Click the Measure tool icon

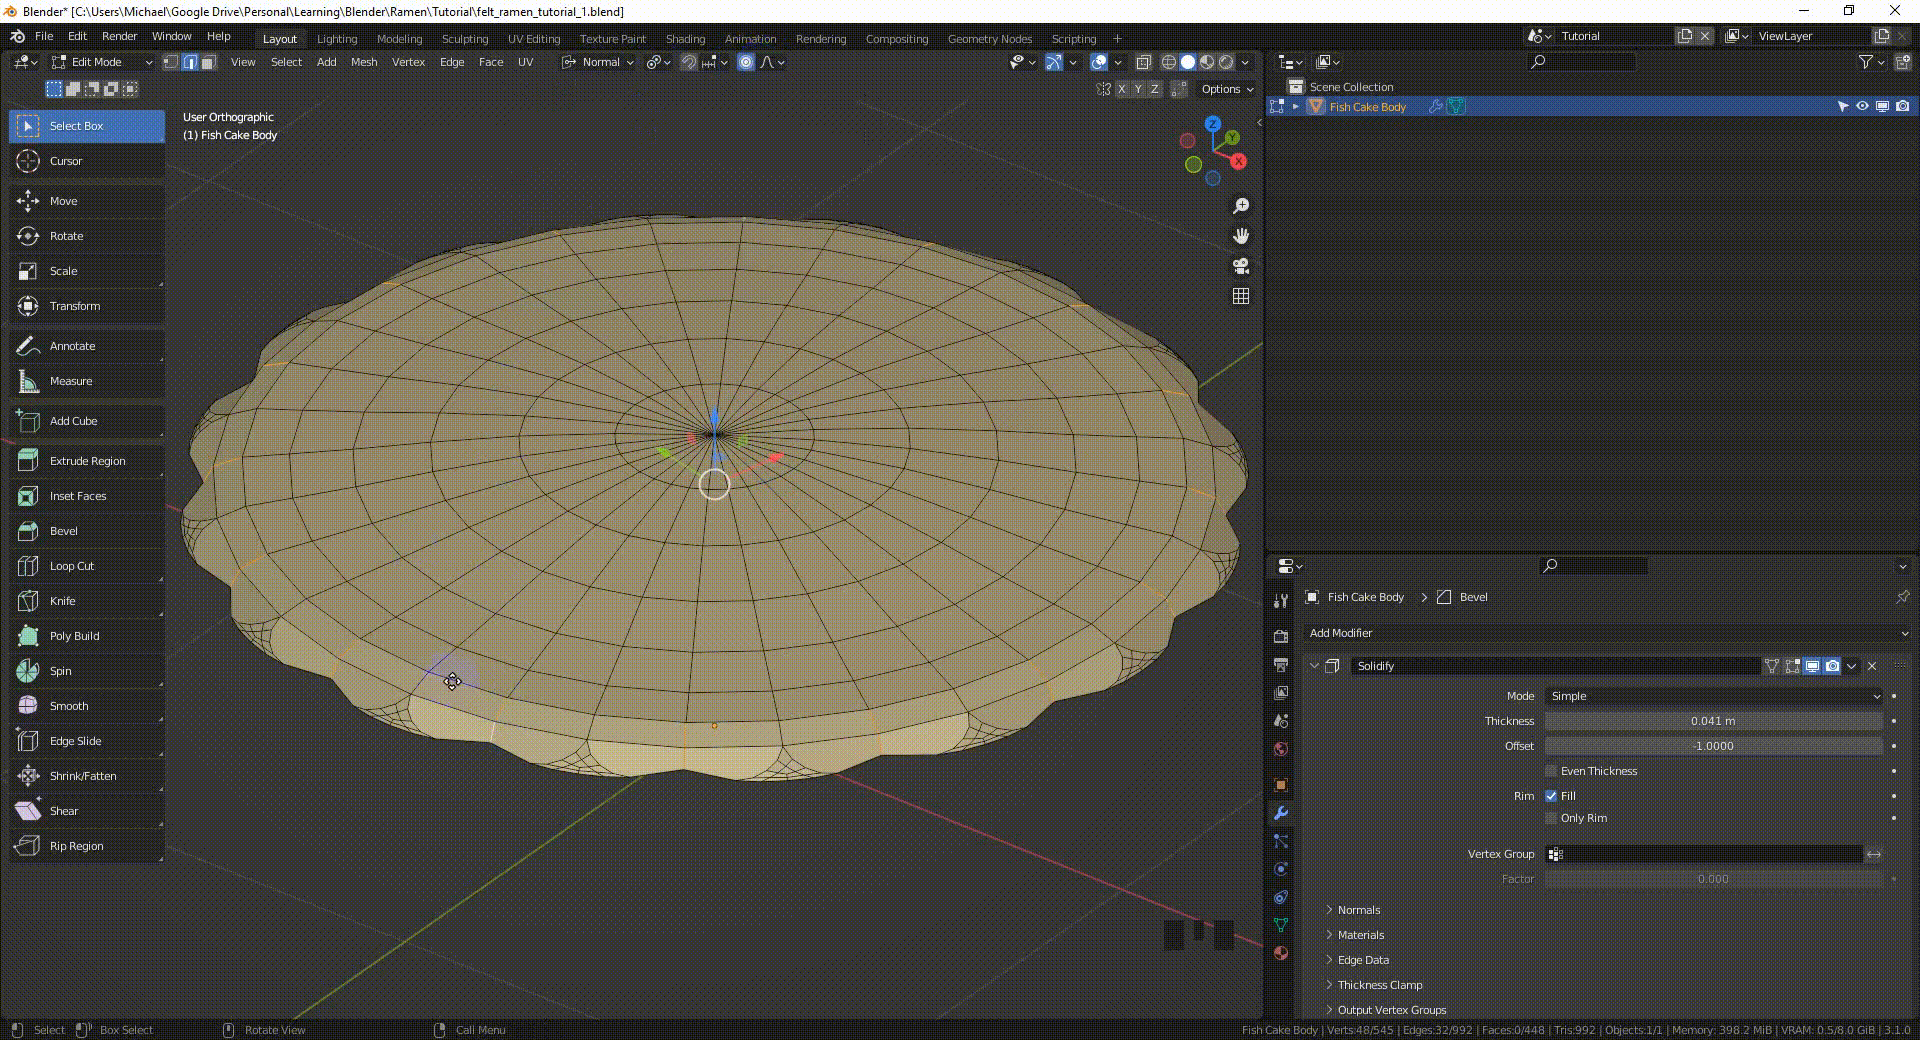point(28,381)
